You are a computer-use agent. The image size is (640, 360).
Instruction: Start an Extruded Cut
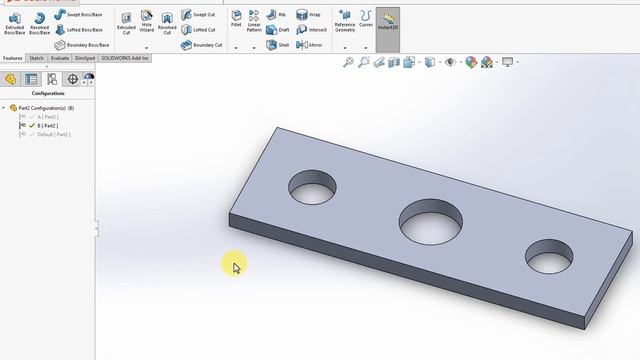(x=126, y=23)
